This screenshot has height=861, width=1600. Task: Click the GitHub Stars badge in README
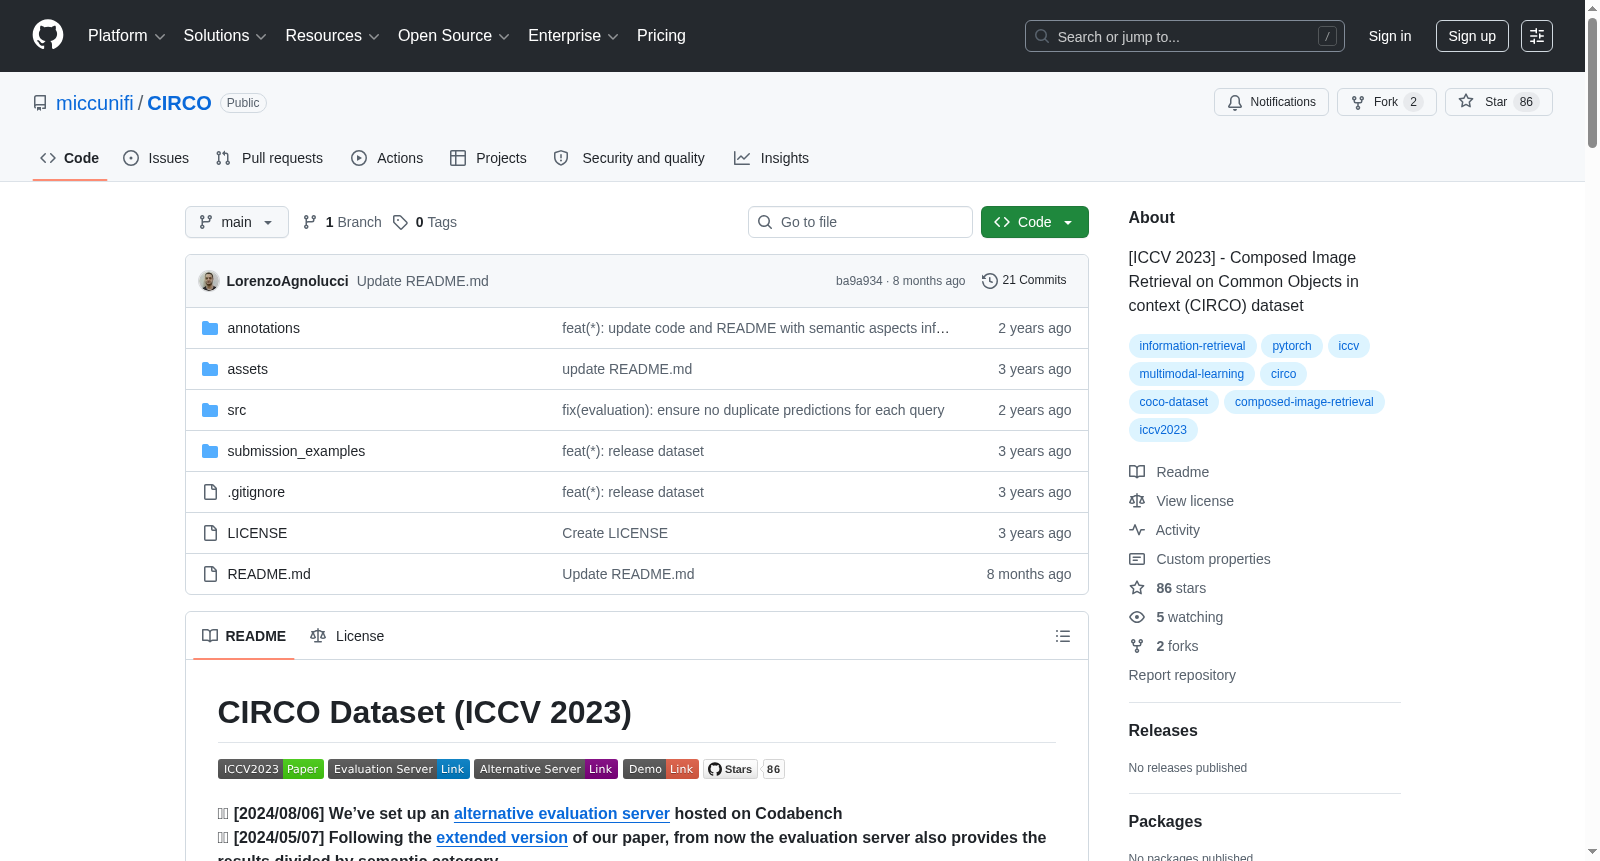[744, 769]
